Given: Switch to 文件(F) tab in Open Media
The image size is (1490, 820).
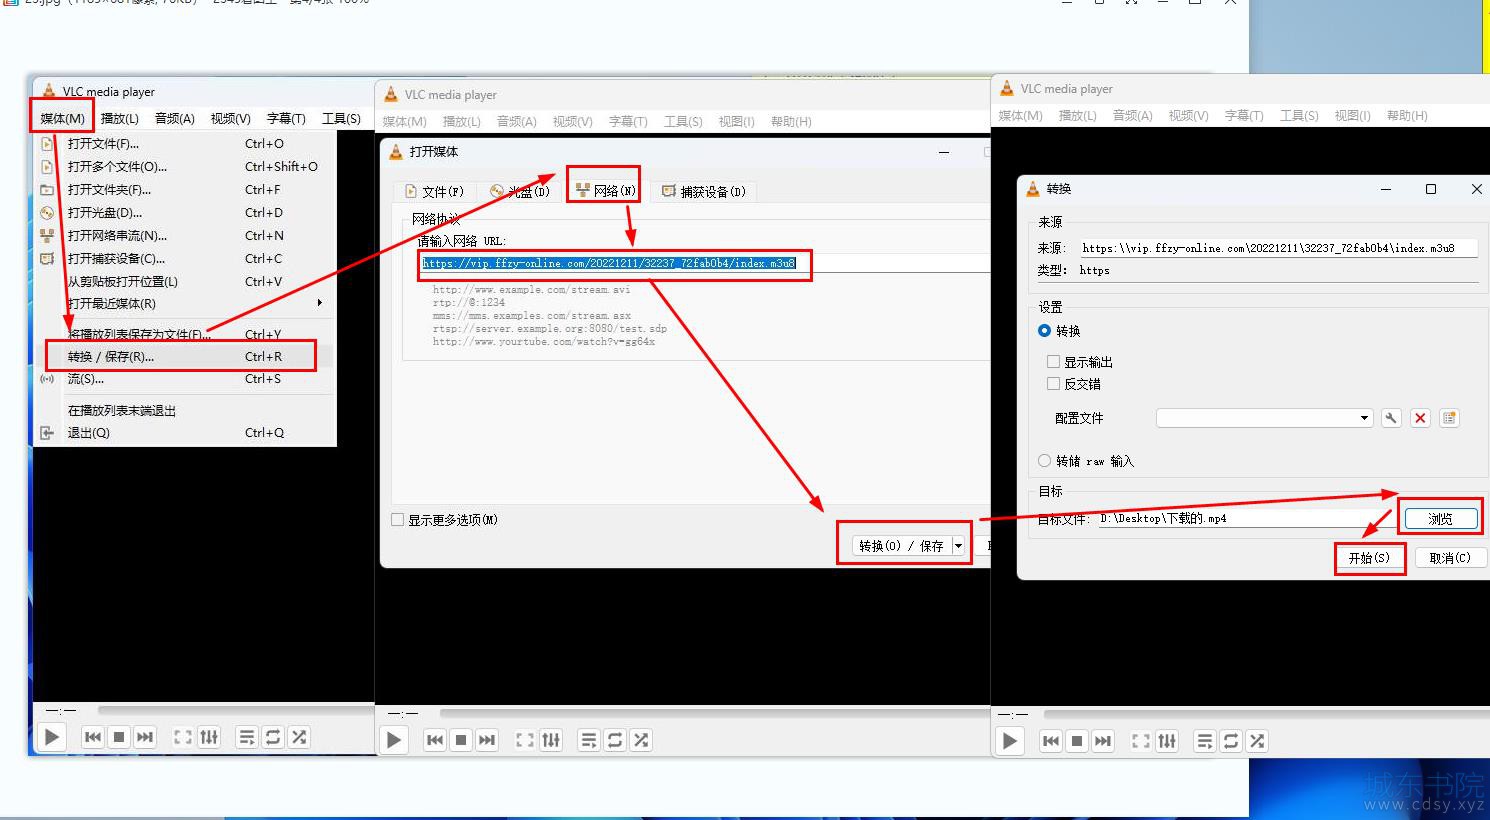Looking at the screenshot, I should [x=434, y=191].
